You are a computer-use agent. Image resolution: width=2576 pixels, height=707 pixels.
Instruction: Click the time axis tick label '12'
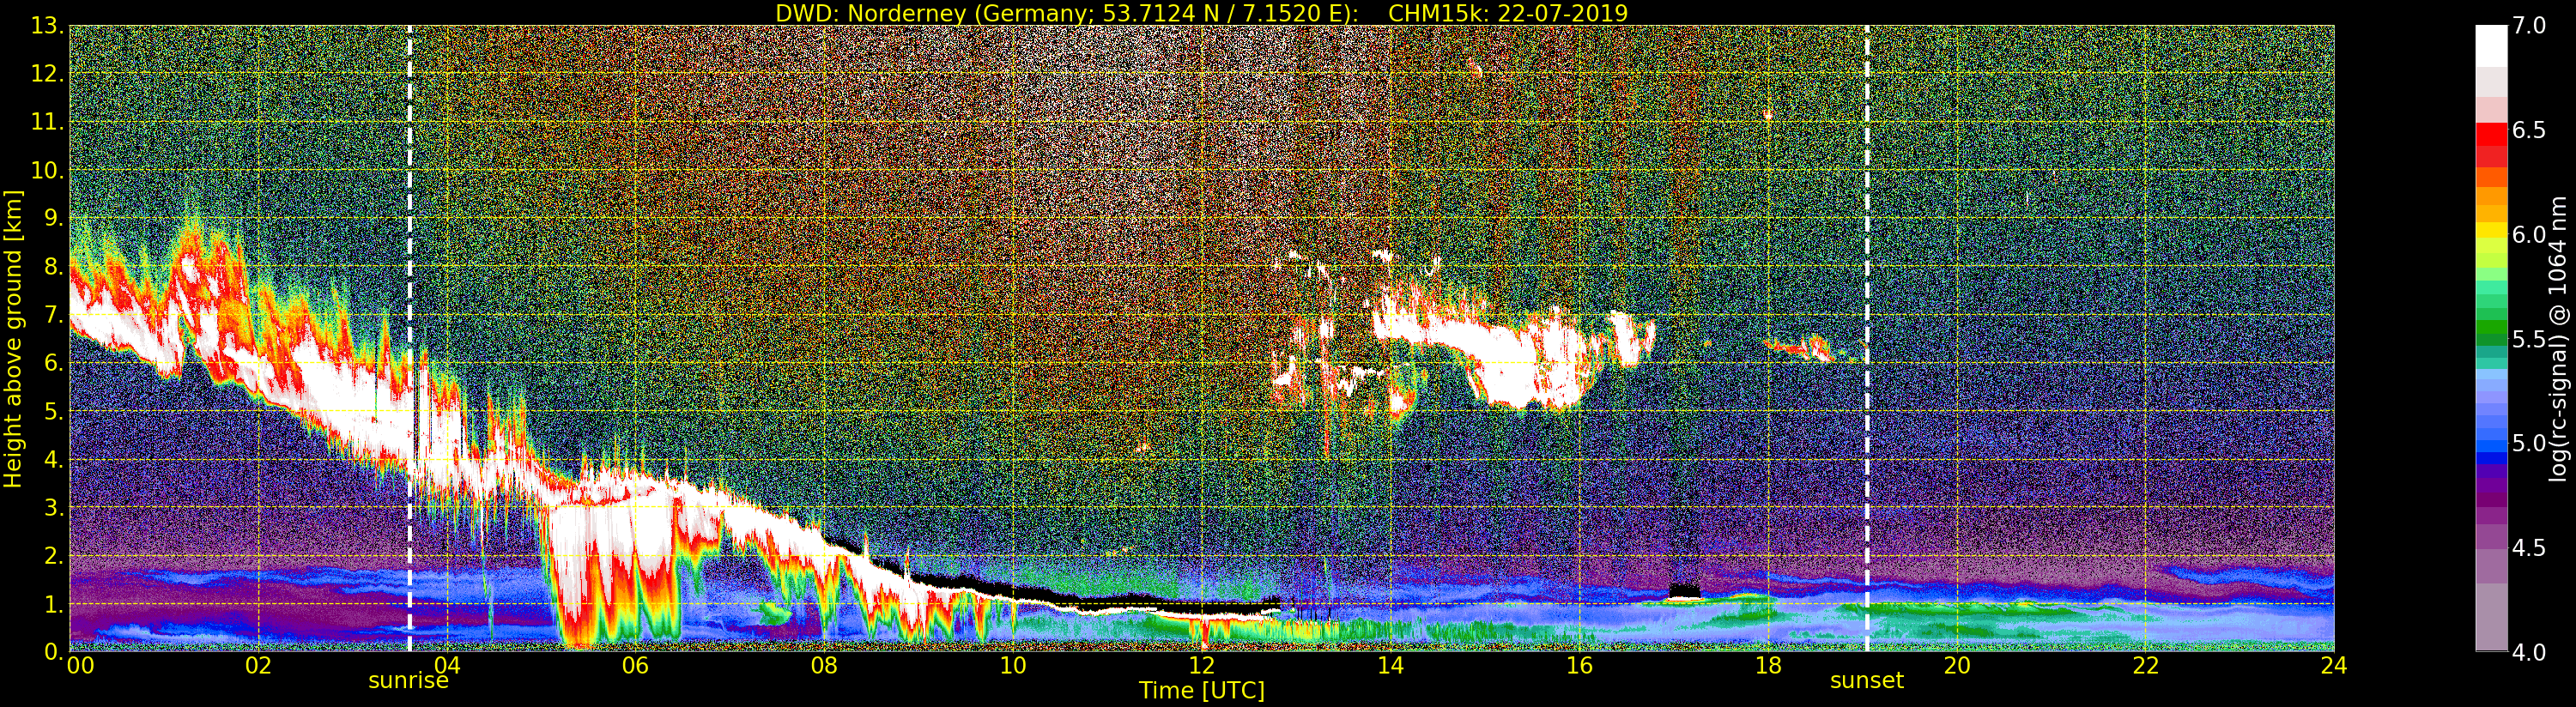pyautogui.click(x=1201, y=666)
